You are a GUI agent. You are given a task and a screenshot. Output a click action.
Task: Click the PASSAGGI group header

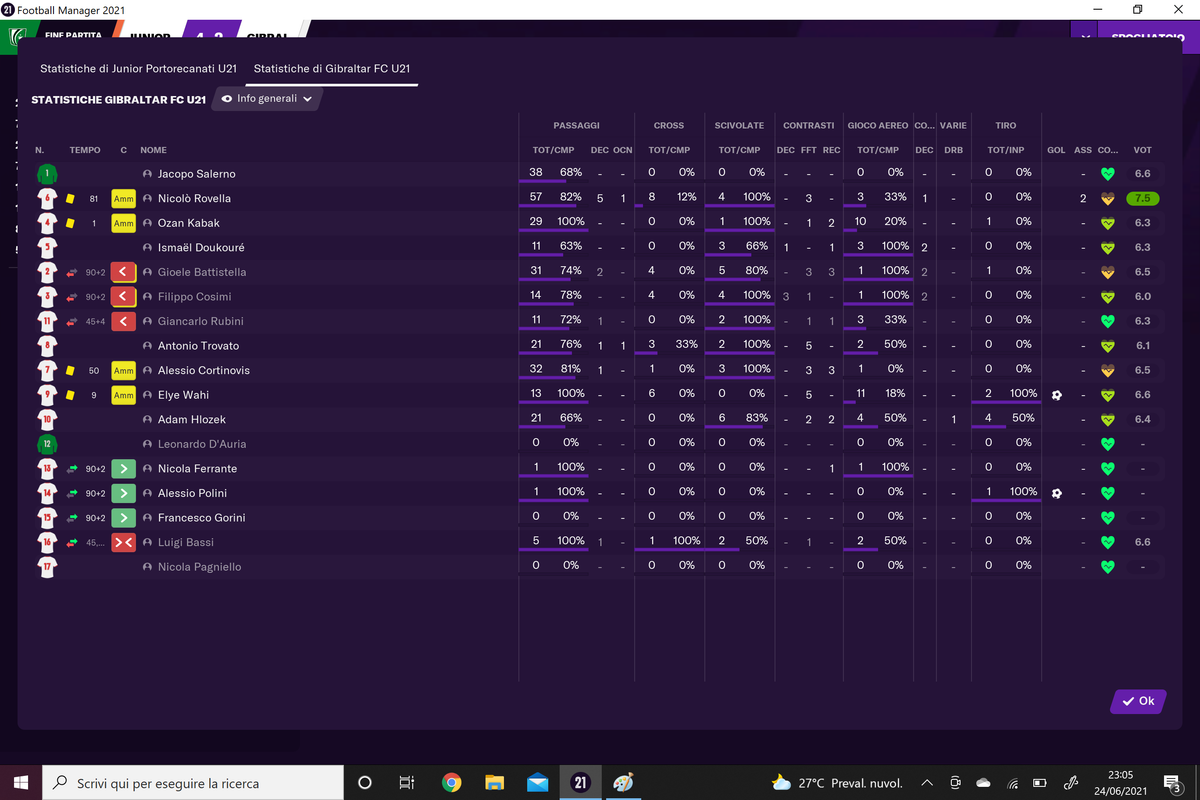pos(576,125)
